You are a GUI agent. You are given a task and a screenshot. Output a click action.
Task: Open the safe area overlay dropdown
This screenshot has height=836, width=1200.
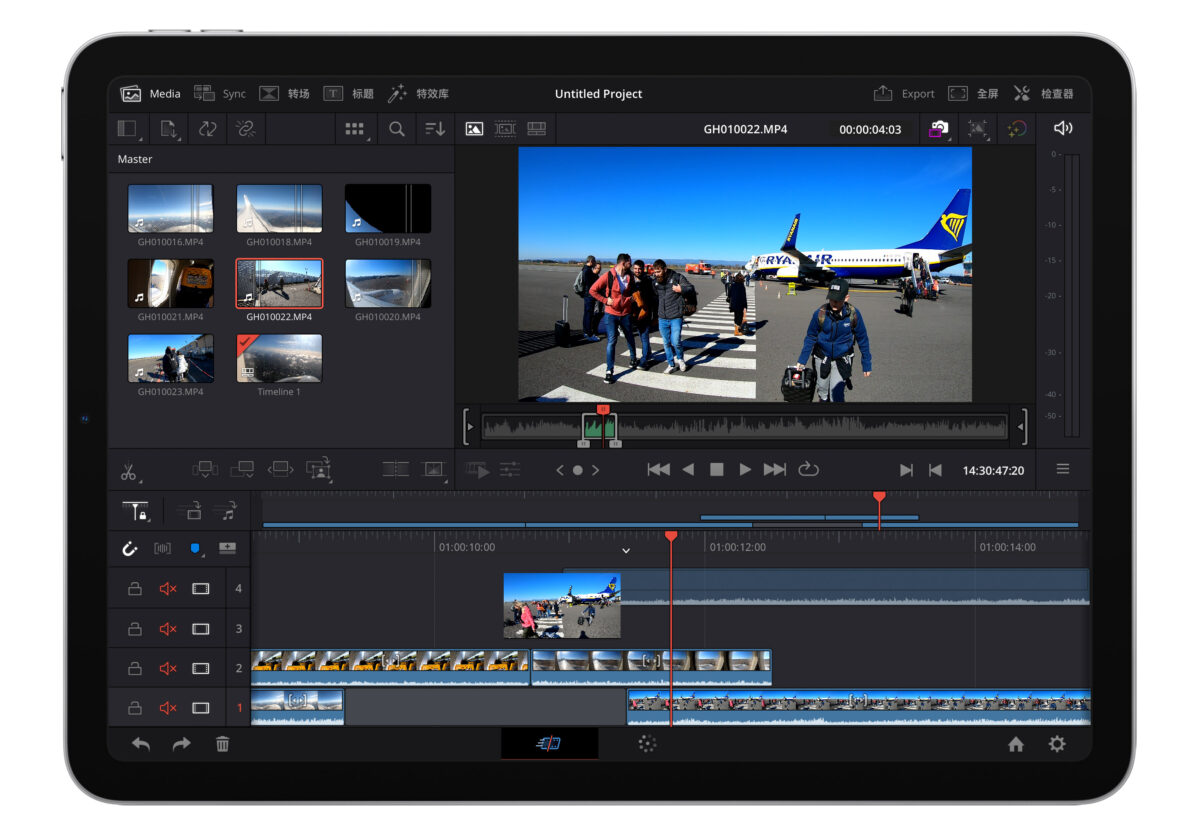pyautogui.click(x=978, y=129)
